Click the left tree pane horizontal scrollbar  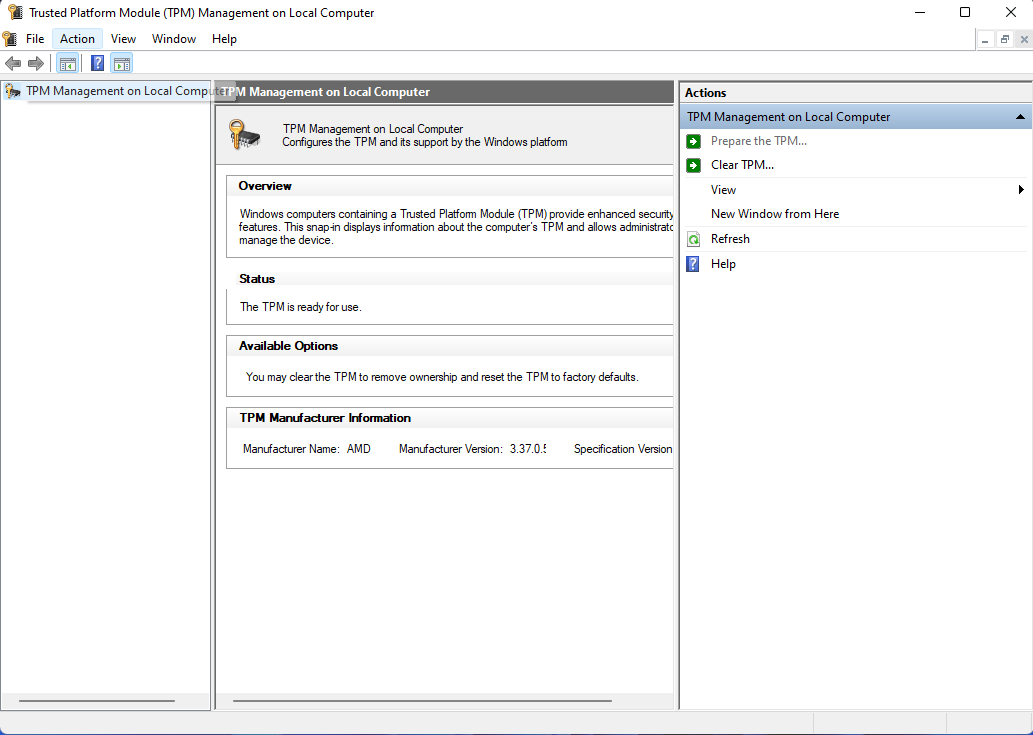[97, 701]
